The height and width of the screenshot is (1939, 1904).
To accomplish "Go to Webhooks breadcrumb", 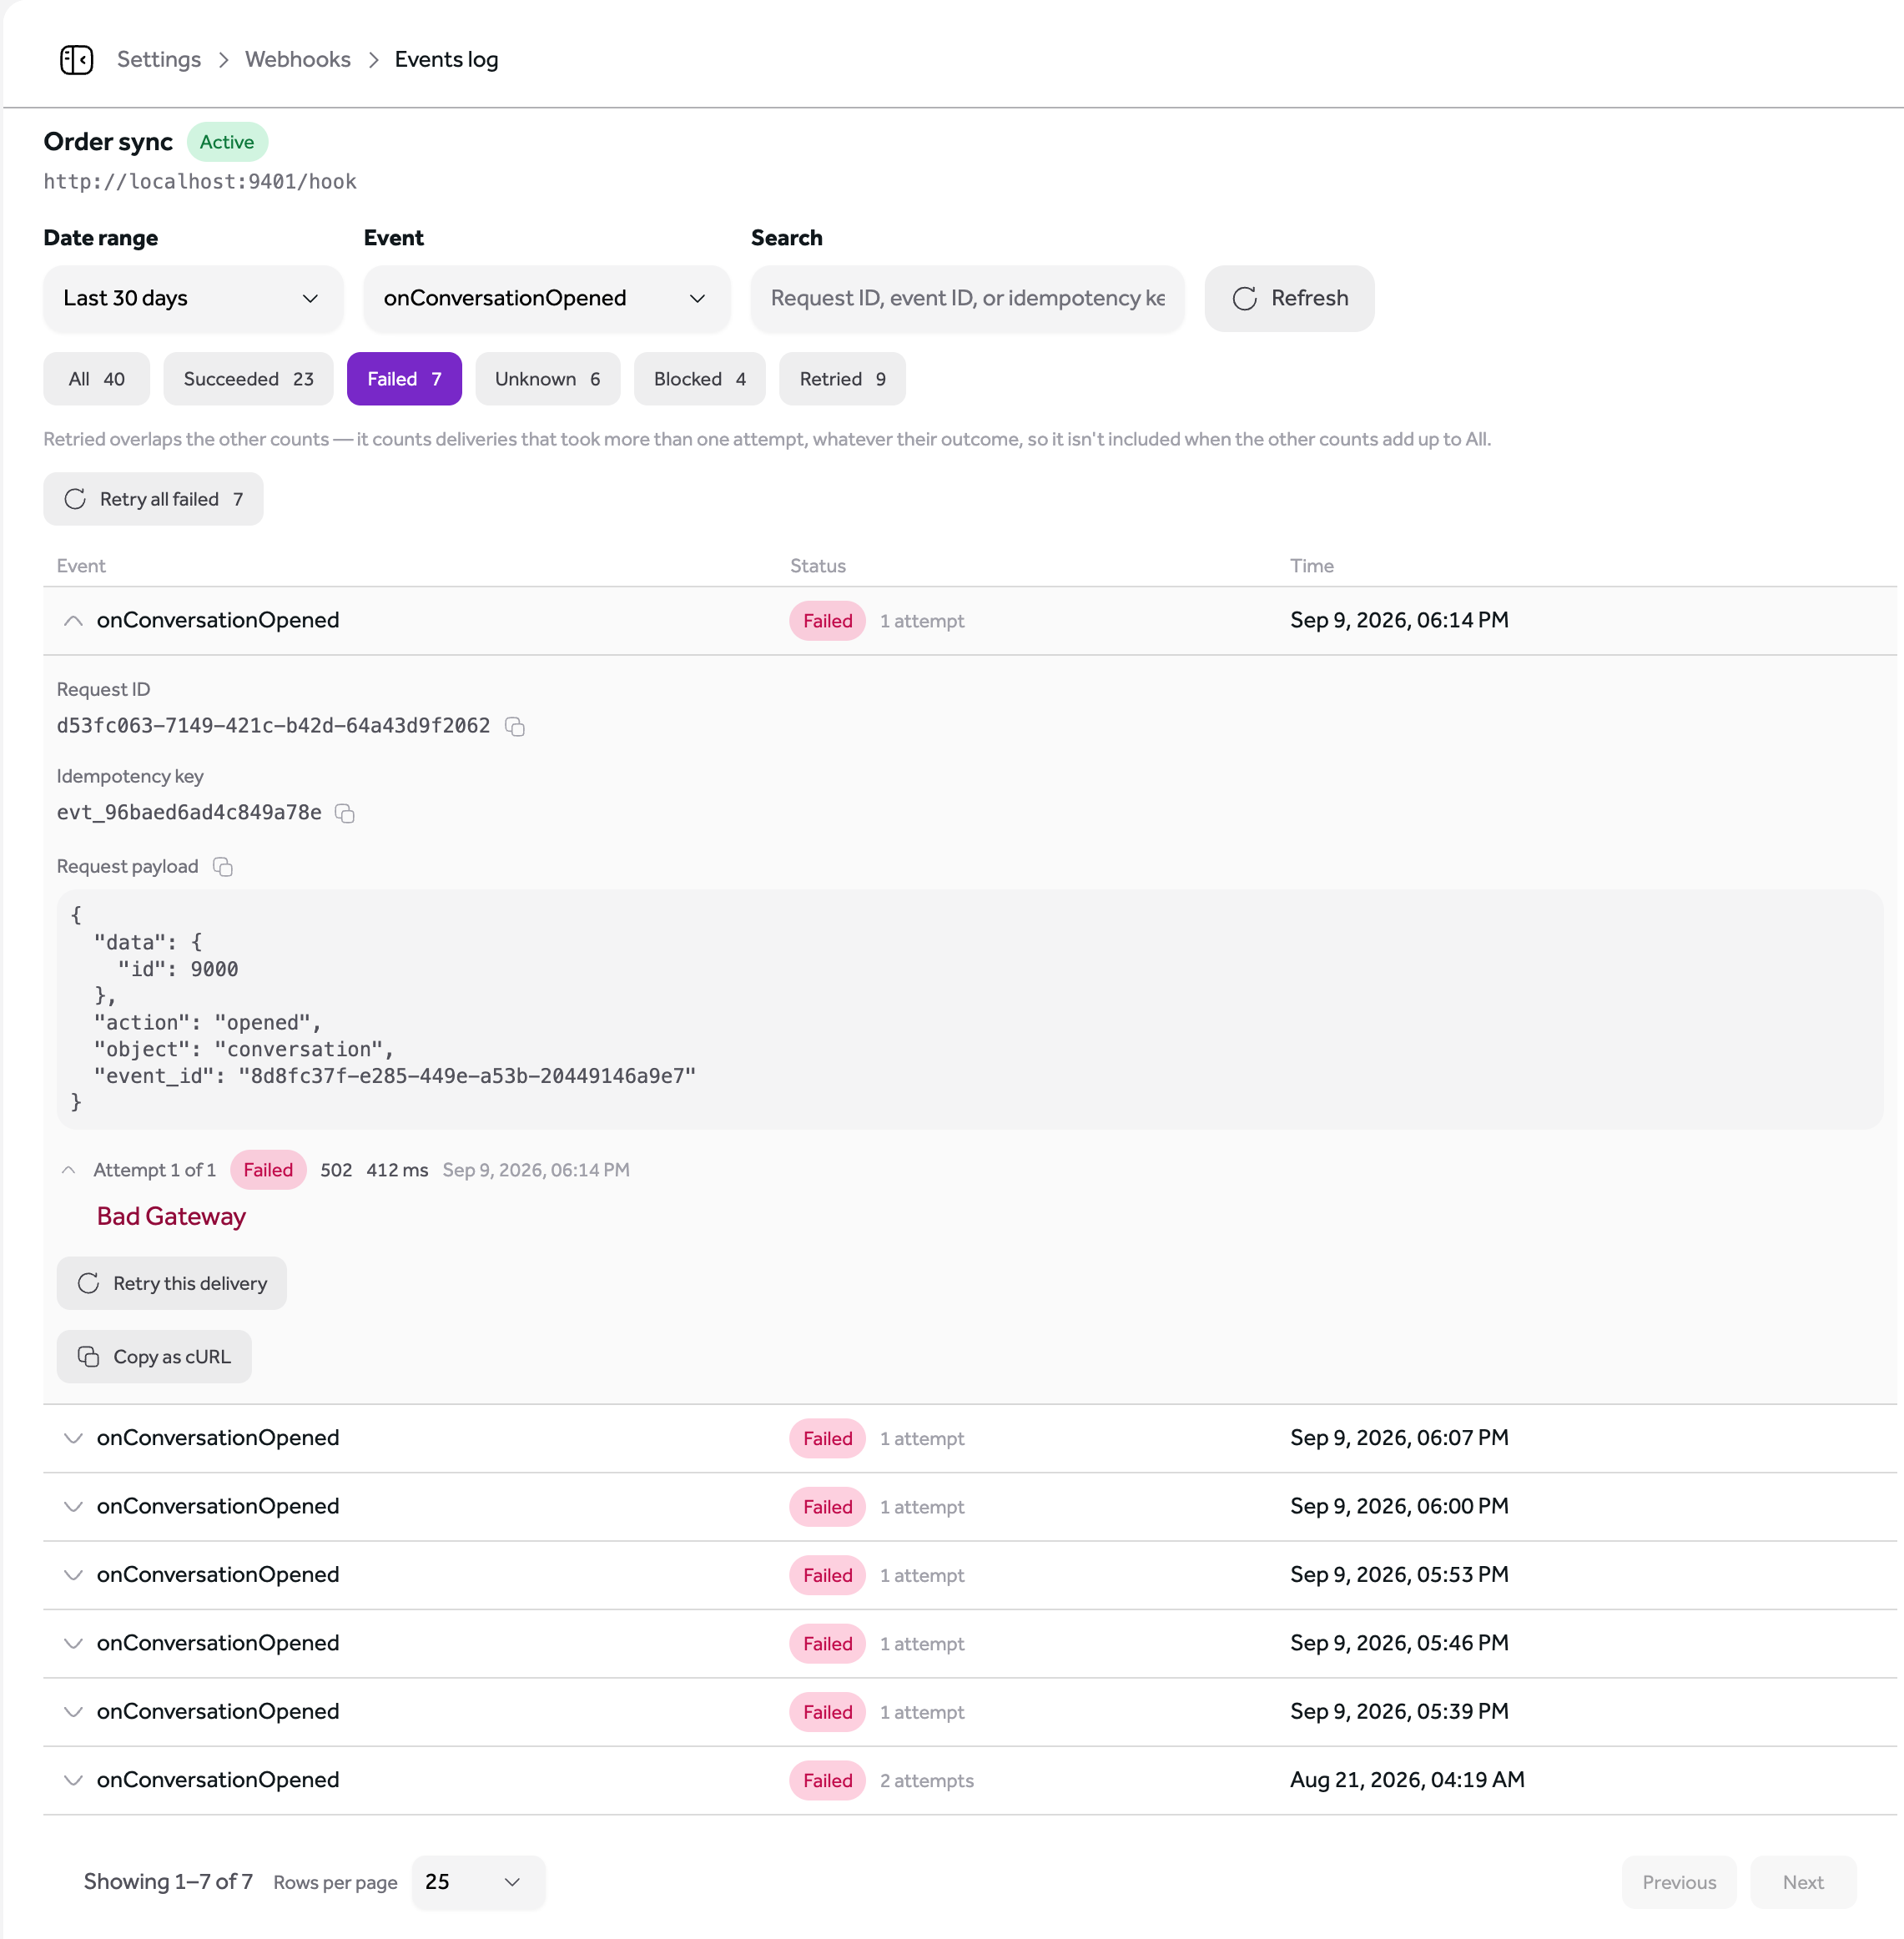I will click(x=298, y=60).
